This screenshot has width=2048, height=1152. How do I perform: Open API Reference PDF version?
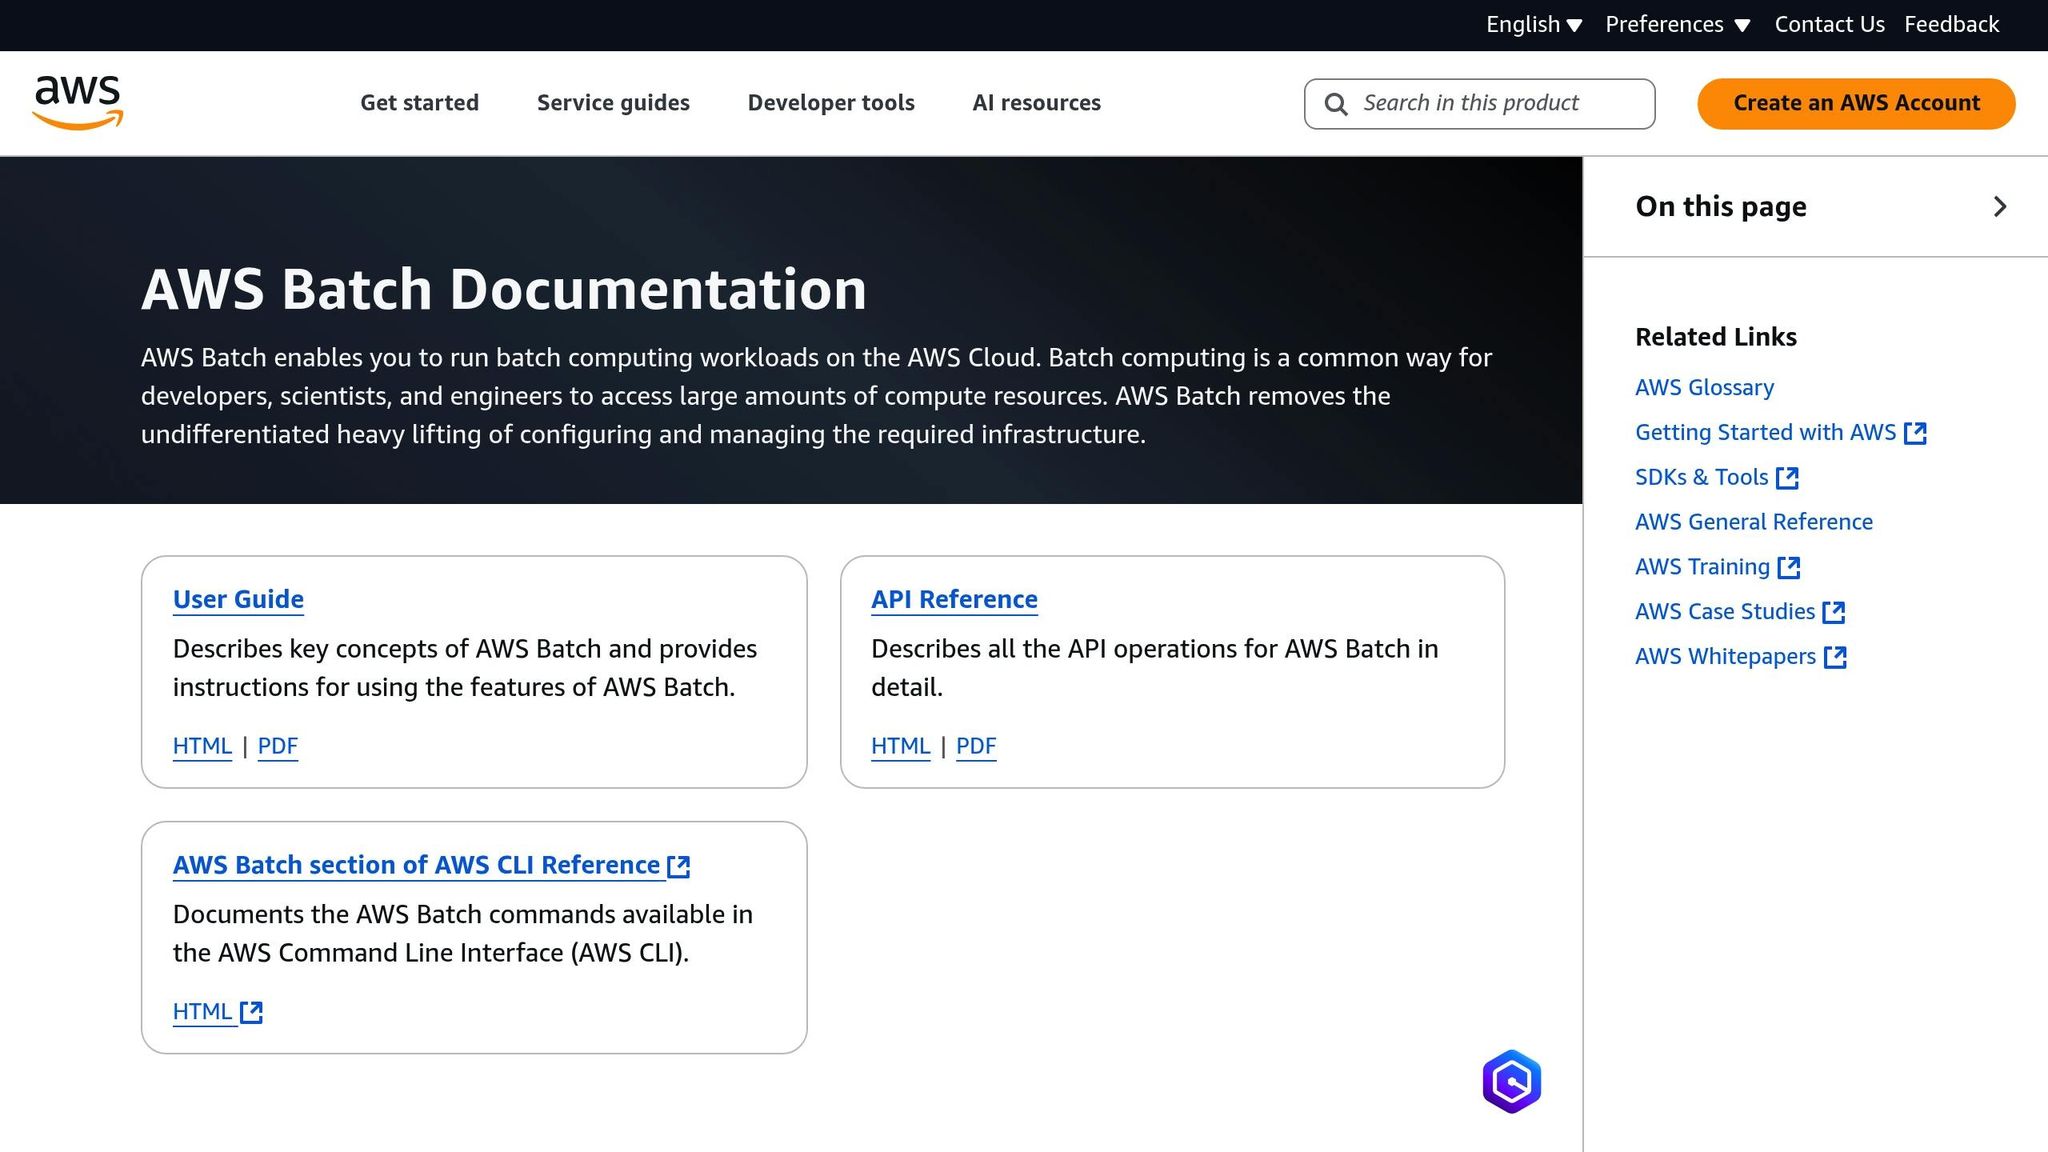976,746
